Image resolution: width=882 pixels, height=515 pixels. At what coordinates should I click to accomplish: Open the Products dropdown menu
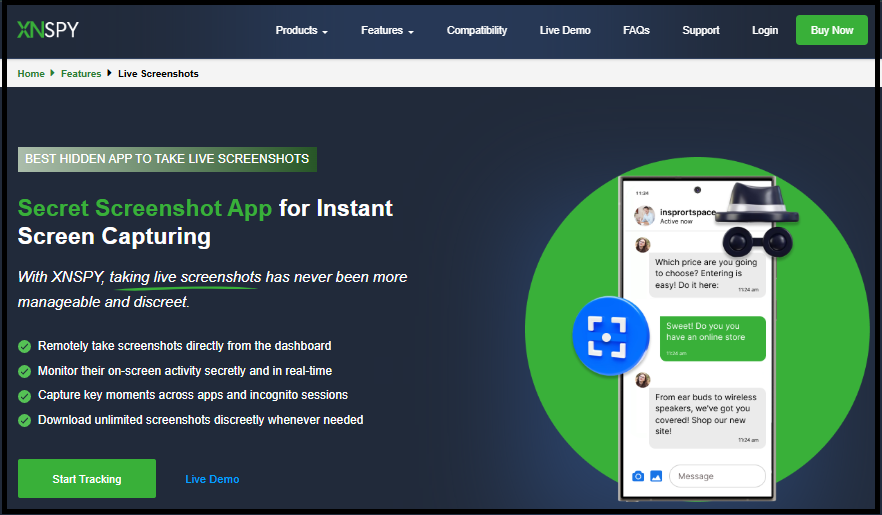coord(302,30)
